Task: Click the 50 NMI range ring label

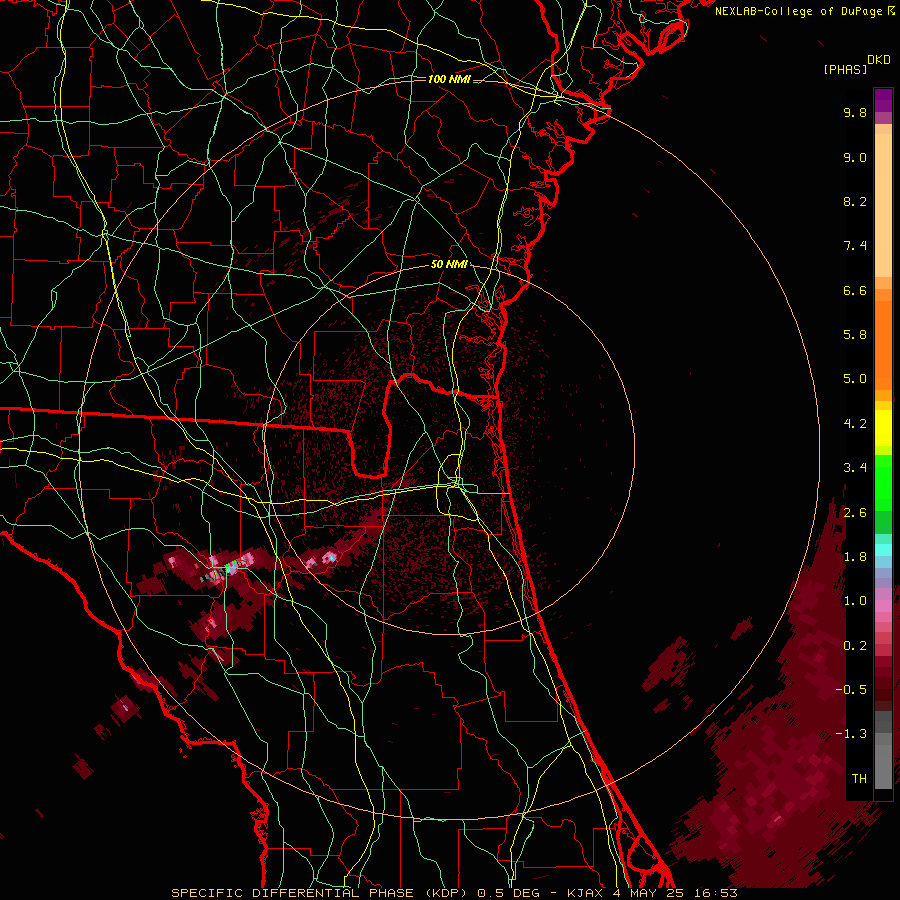Action: coord(449,265)
